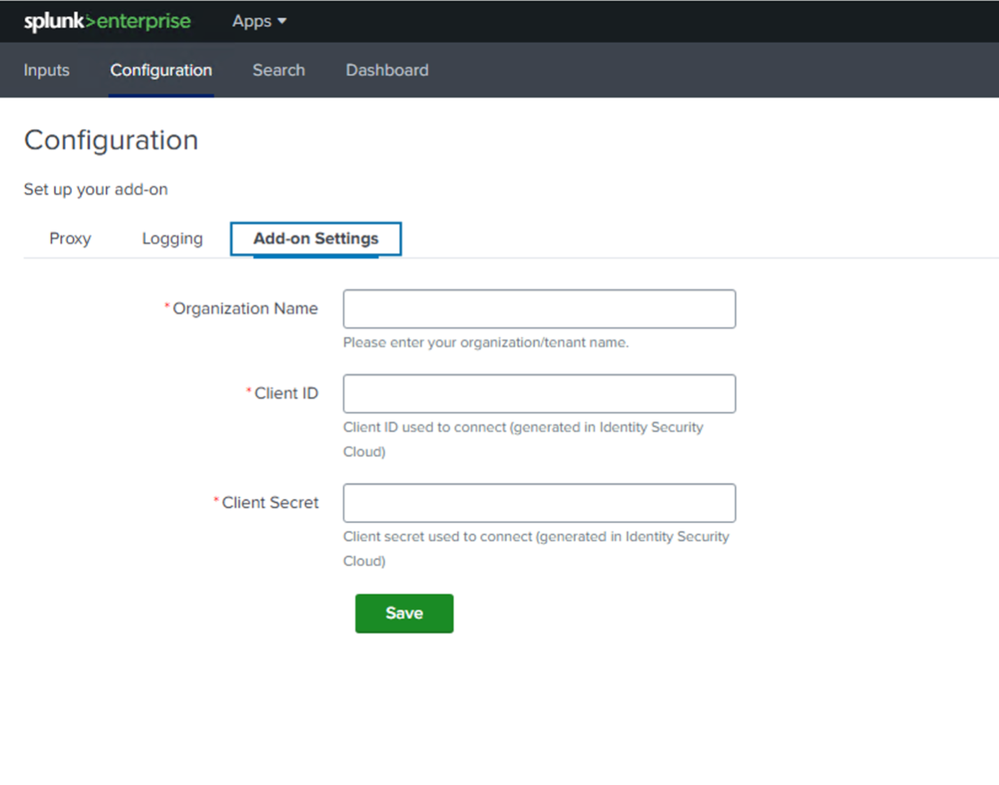999x785 pixels.
Task: Select the Client ID text box
Action: [x=538, y=393]
